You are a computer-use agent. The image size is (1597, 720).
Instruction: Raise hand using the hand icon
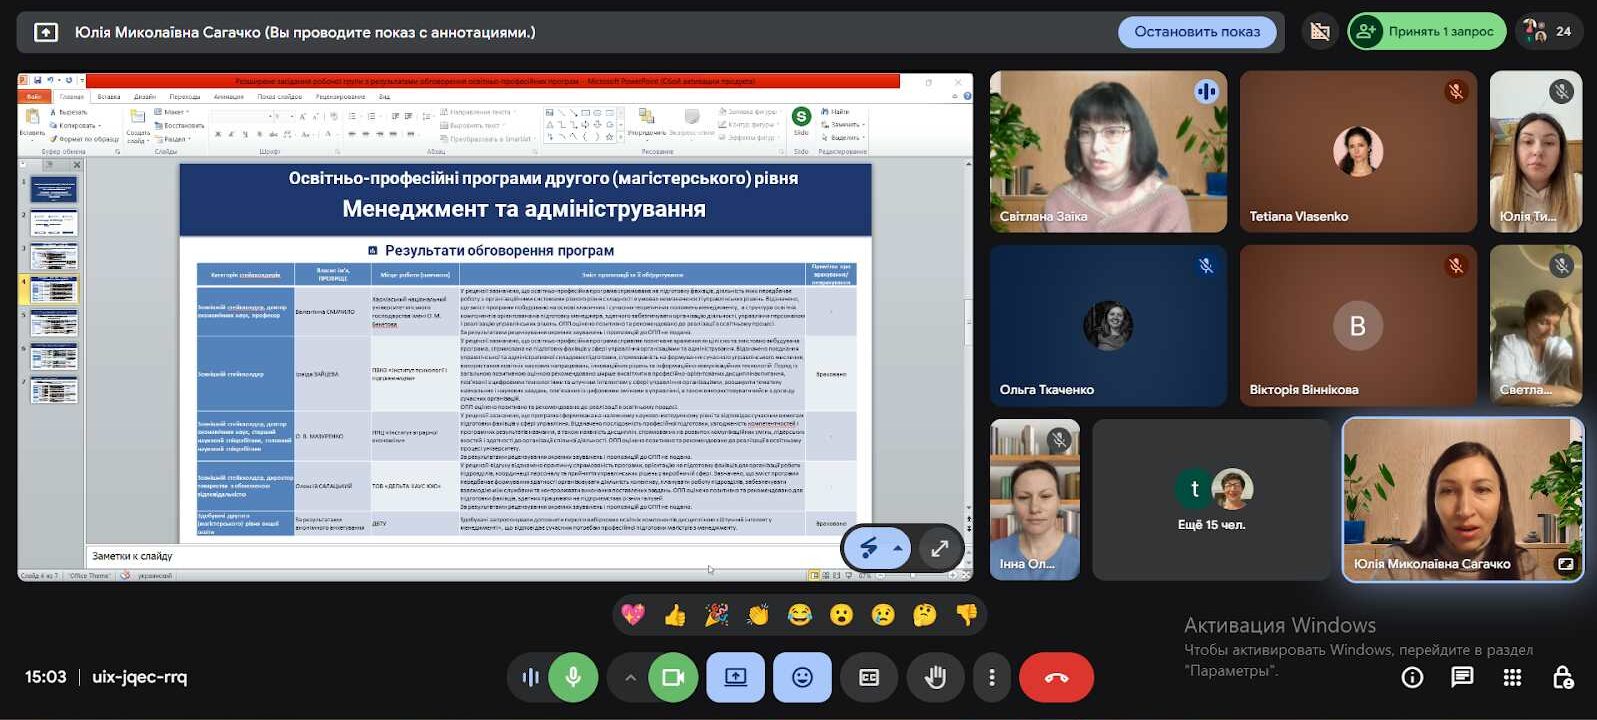(x=935, y=677)
